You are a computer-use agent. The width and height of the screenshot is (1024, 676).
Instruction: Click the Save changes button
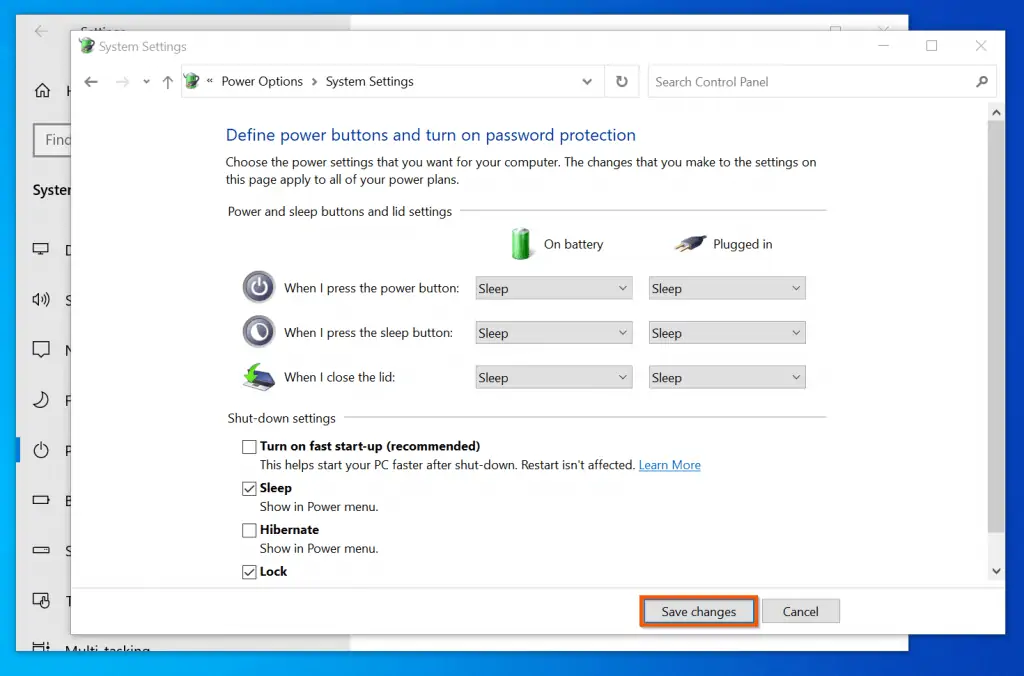(x=698, y=612)
